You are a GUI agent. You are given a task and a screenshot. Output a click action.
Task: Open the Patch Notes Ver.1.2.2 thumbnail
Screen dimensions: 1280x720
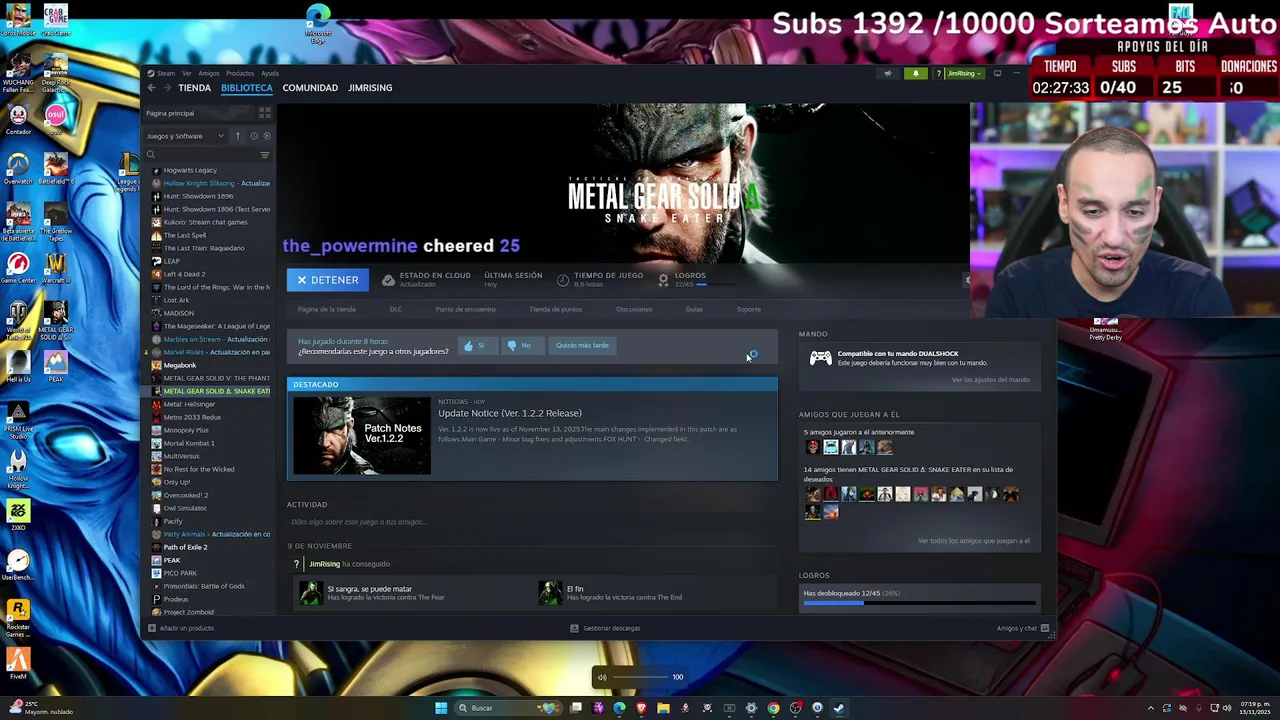pyautogui.click(x=362, y=435)
